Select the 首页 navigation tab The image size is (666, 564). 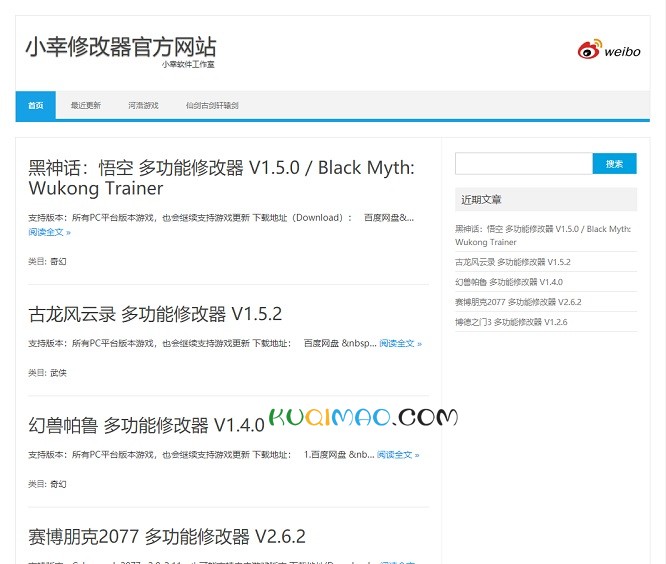(x=36, y=105)
